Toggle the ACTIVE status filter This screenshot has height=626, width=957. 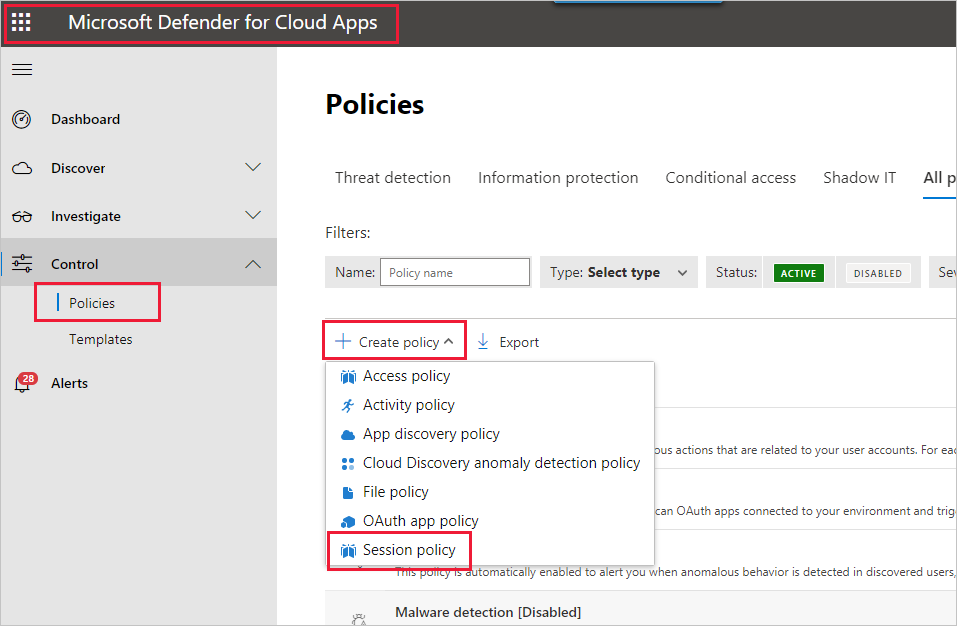click(798, 273)
